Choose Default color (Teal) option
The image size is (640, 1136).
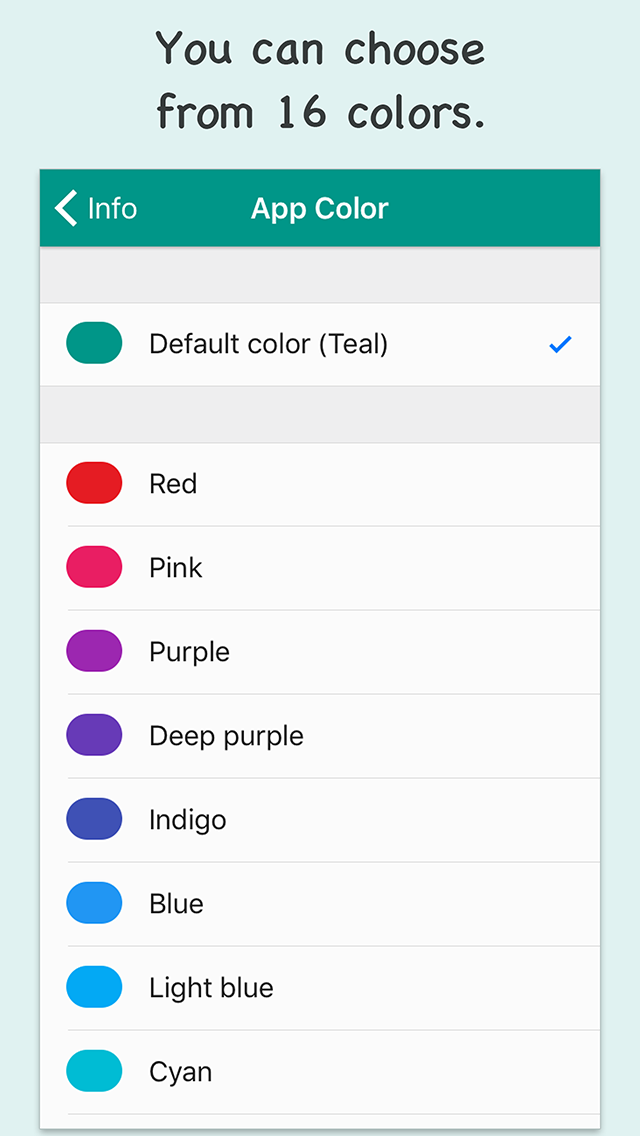tap(320, 344)
